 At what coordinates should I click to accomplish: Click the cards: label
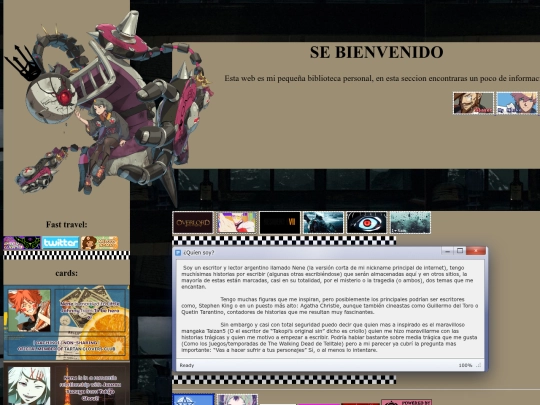click(66, 273)
